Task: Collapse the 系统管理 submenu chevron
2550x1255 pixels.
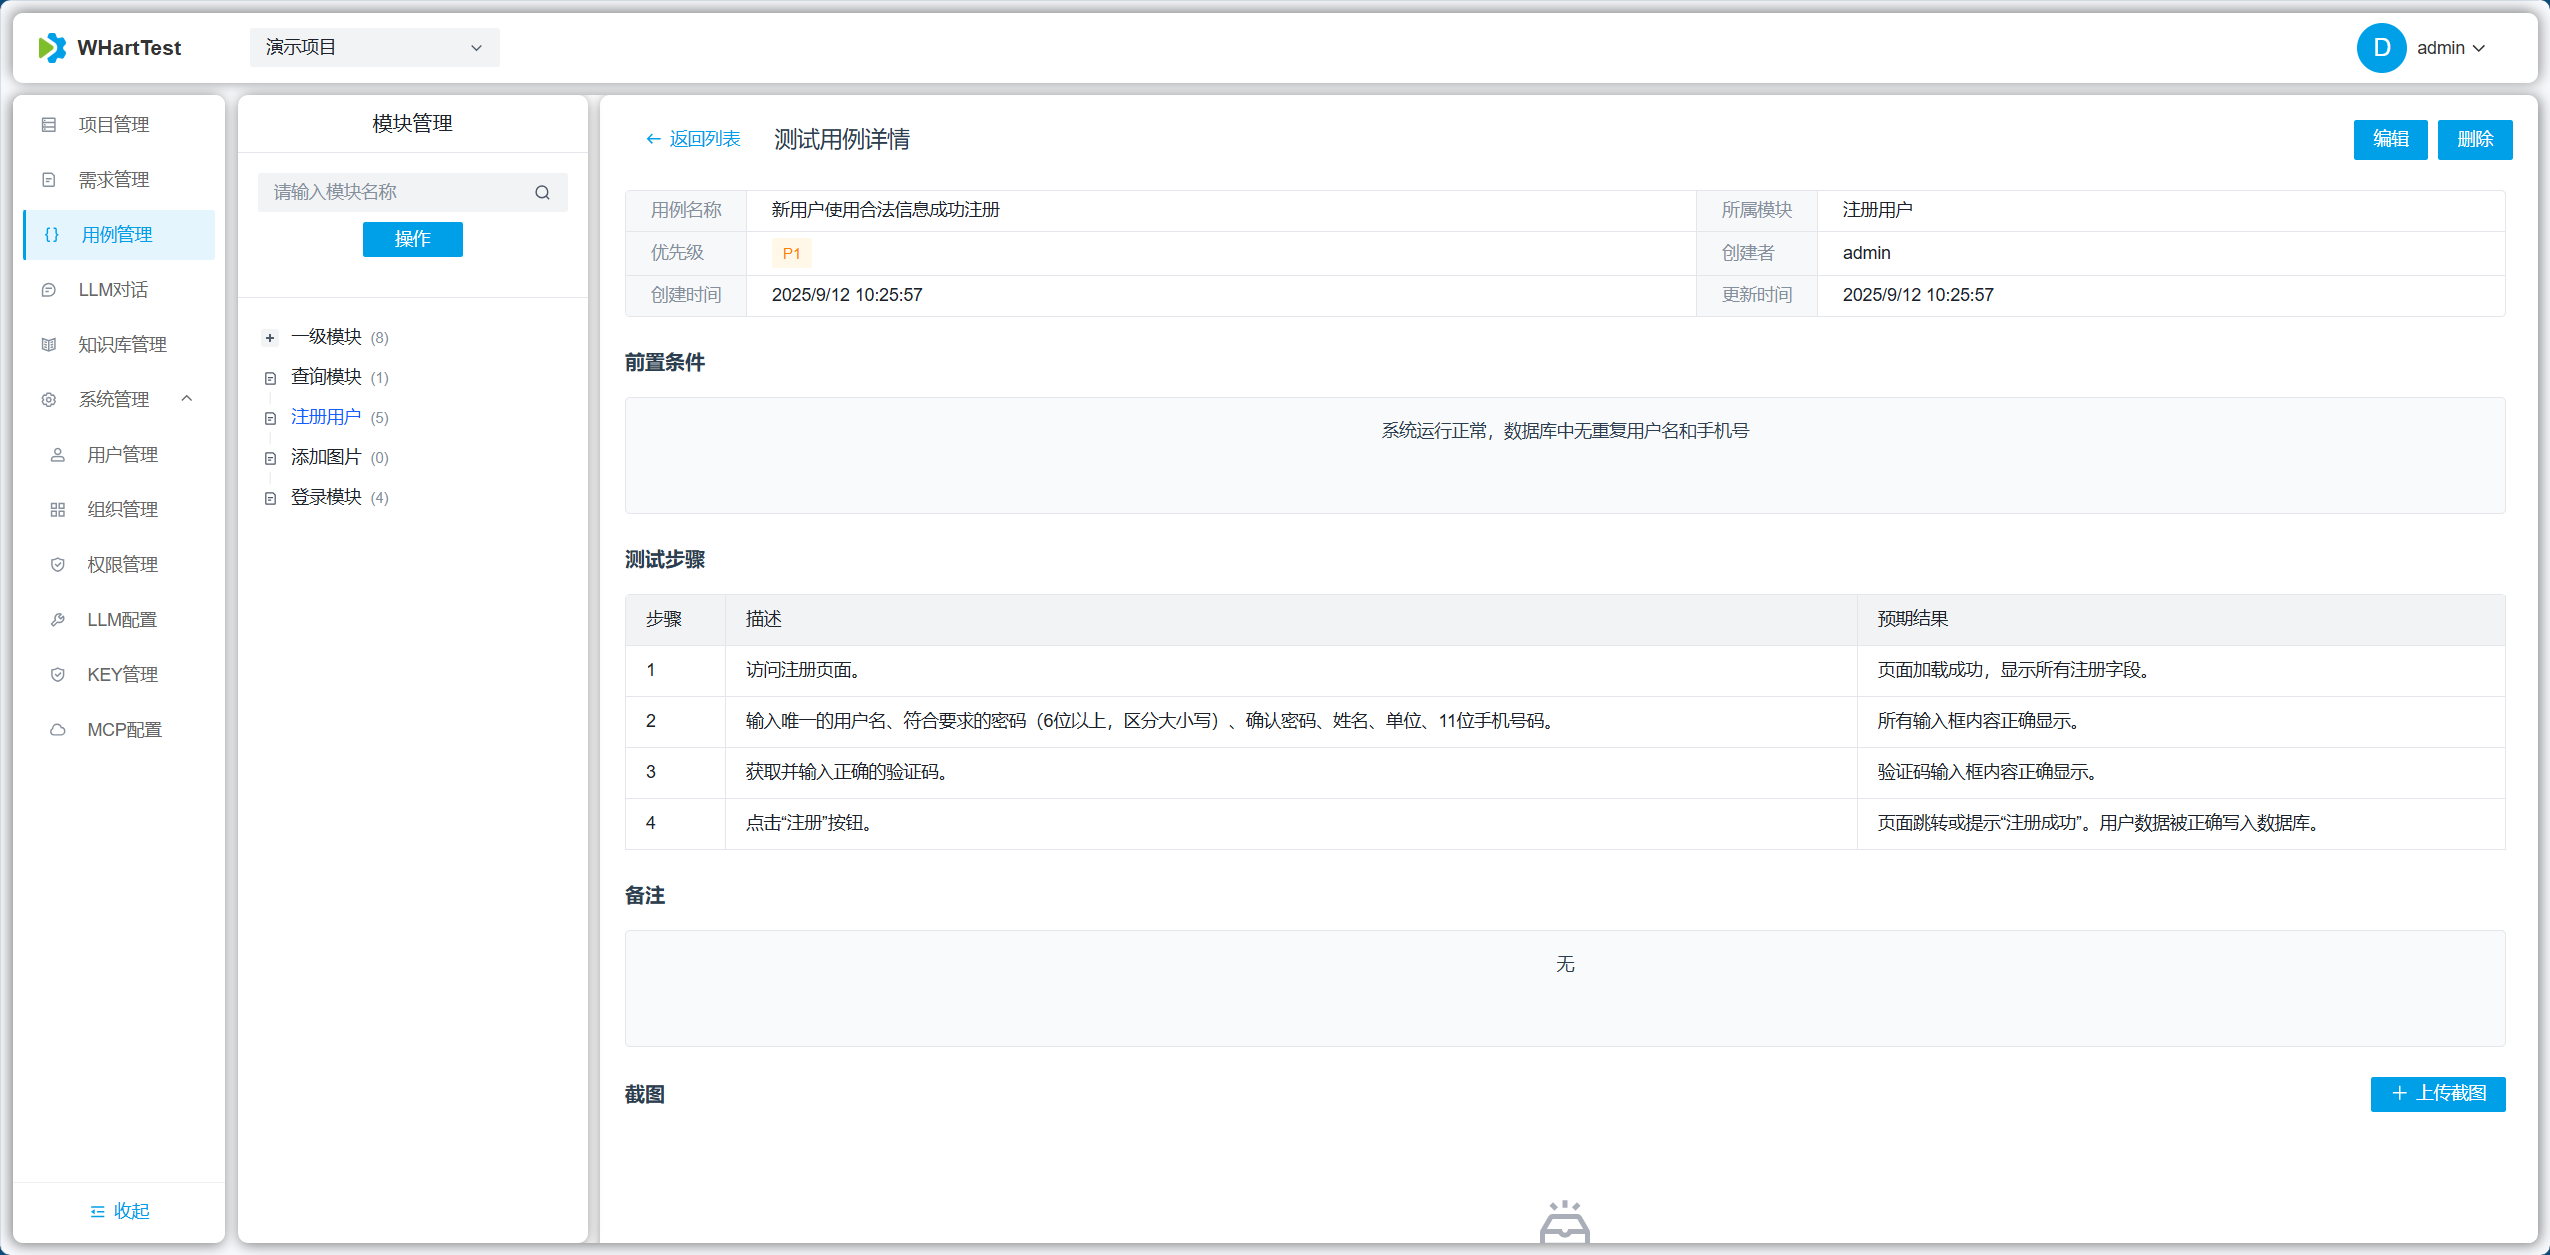Action: (187, 399)
